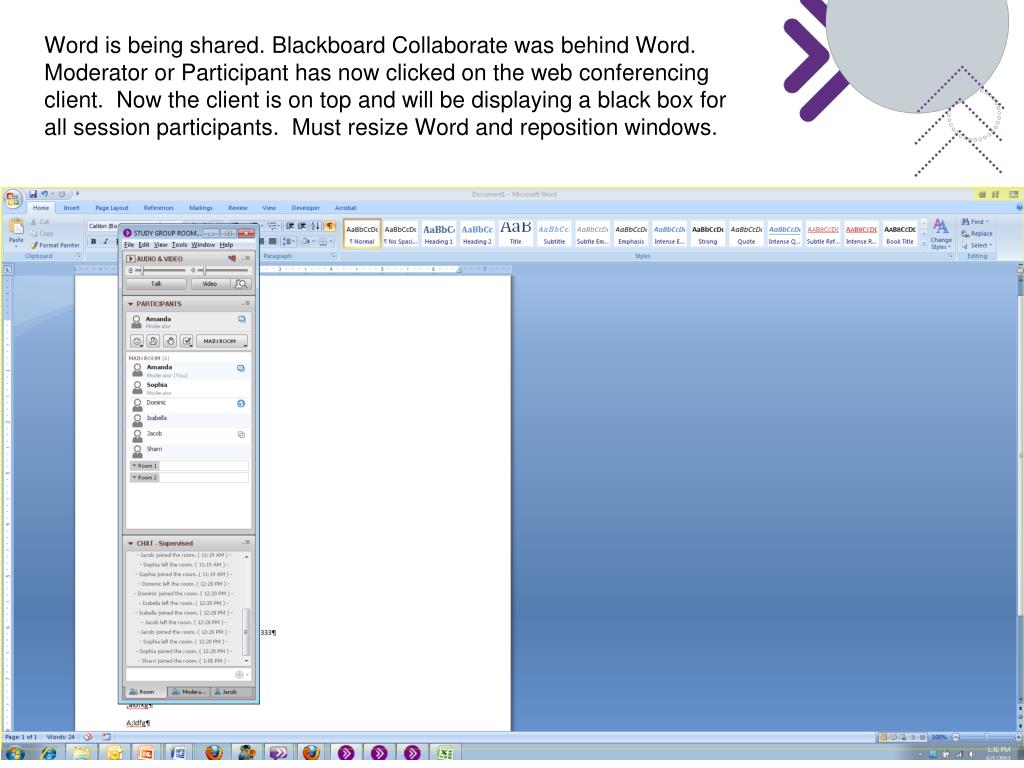Image resolution: width=1024 pixels, height=768 pixels.
Task: Select Sharri in participants list
Action: [x=188, y=451]
